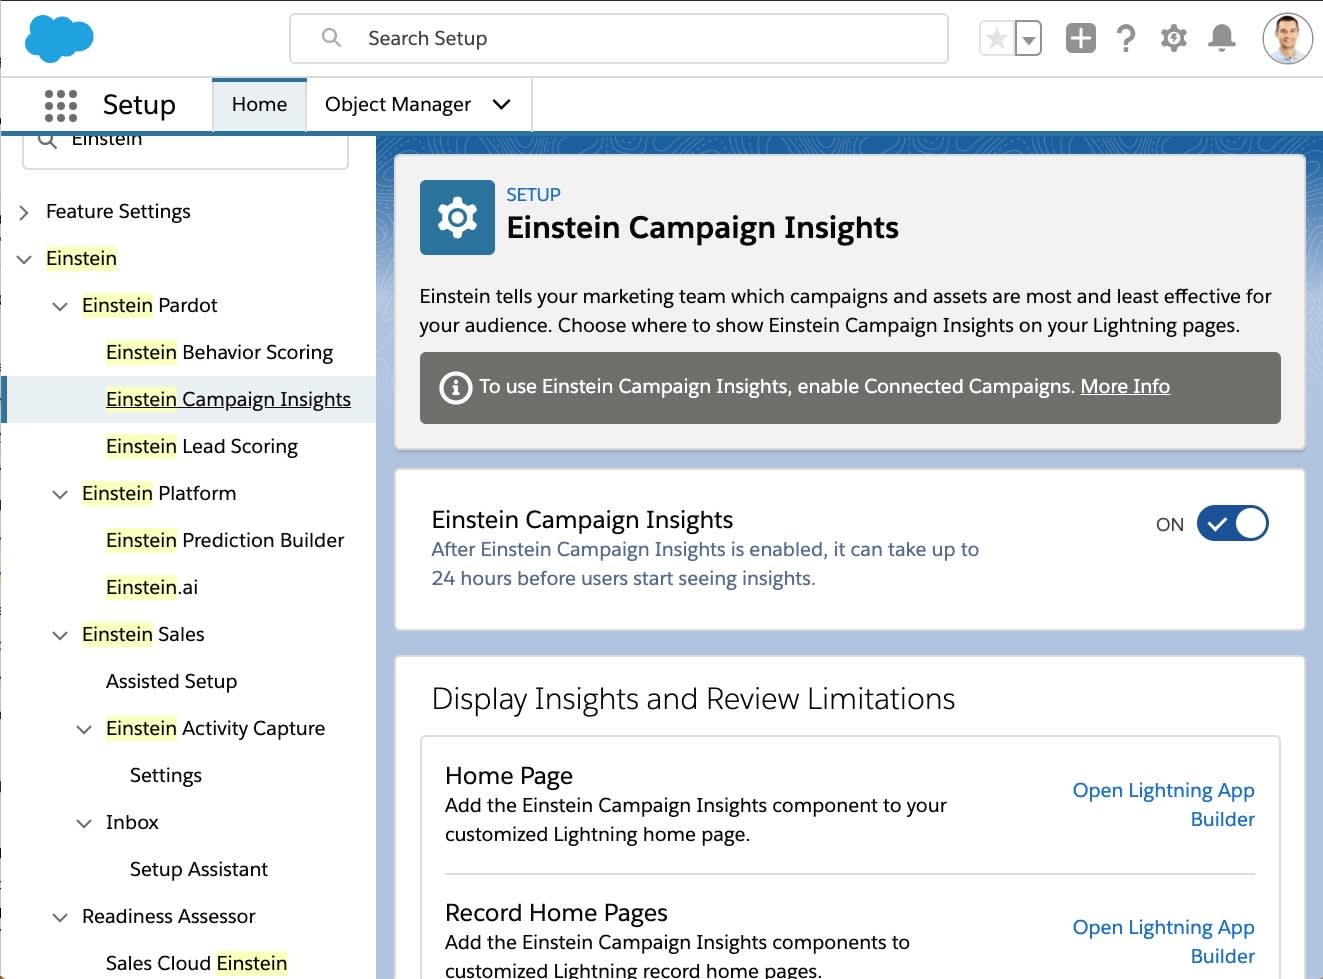The width and height of the screenshot is (1323, 979).
Task: Open Sales Cloud Einstein item
Action: (196, 963)
